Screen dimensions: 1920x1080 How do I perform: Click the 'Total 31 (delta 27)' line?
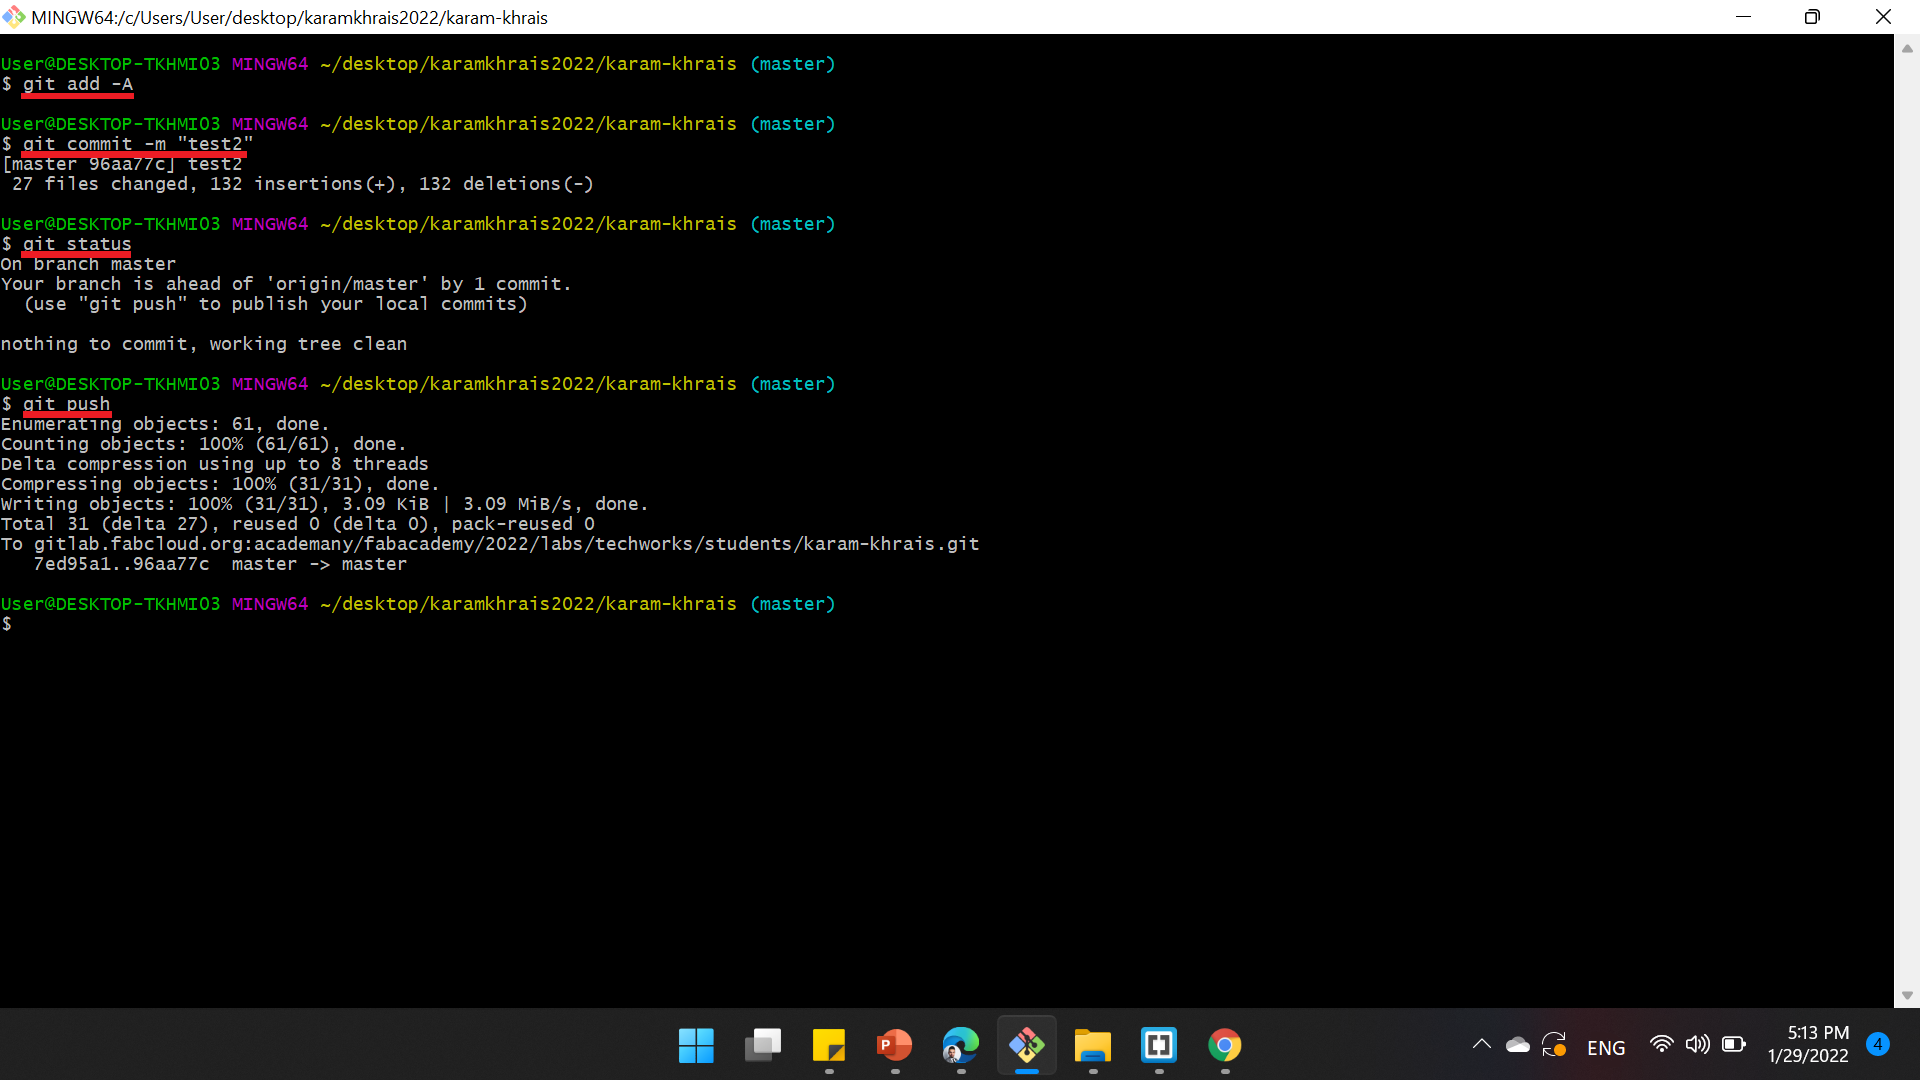(x=298, y=524)
